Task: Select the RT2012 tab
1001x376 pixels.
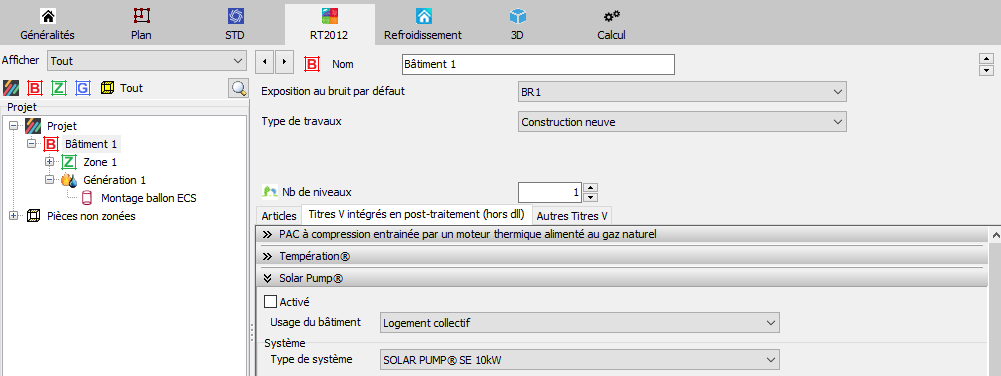Action: 329,24
